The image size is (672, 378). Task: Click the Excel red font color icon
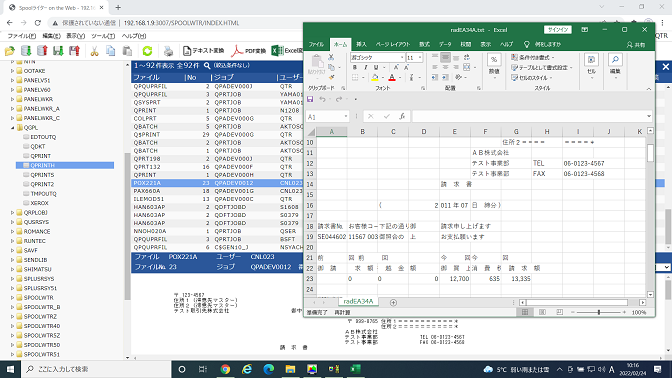[392, 78]
